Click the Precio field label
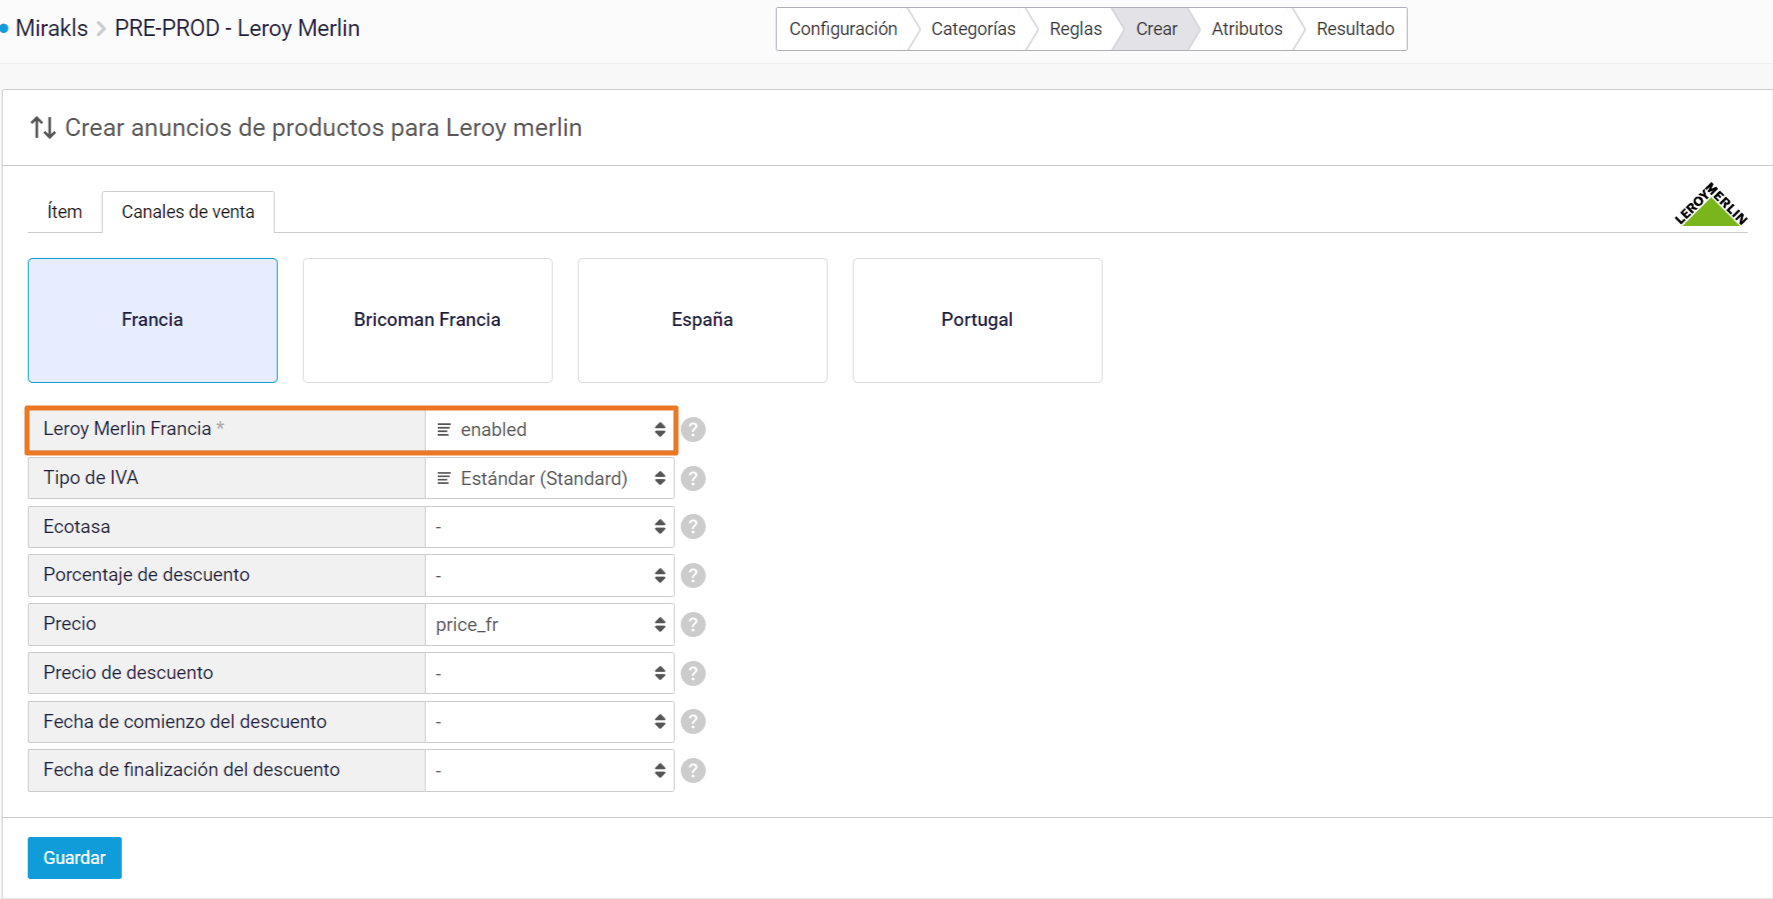 coord(70,624)
